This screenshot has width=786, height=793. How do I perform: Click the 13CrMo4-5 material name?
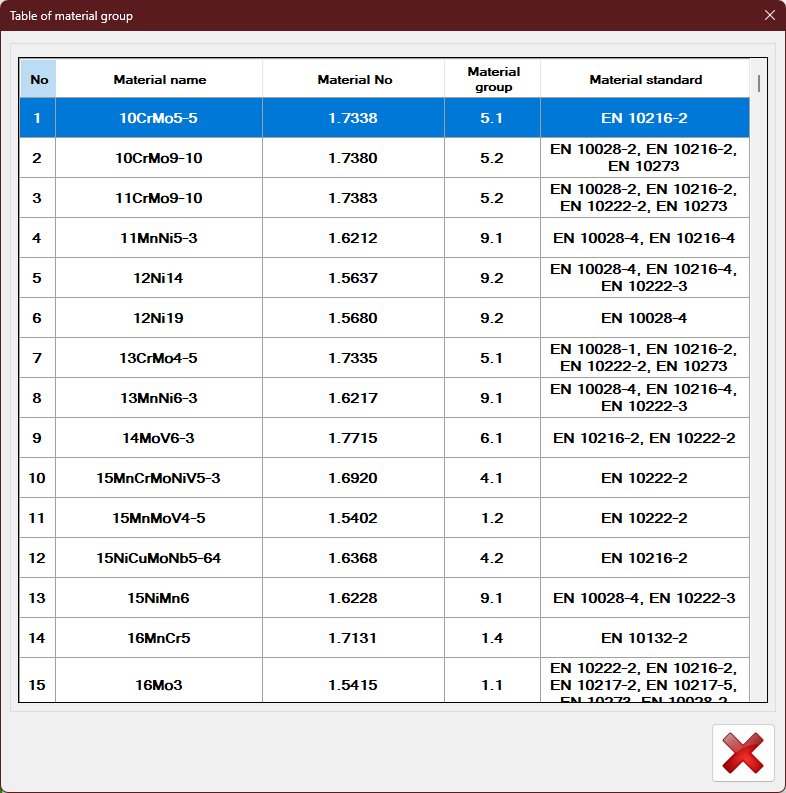159,358
